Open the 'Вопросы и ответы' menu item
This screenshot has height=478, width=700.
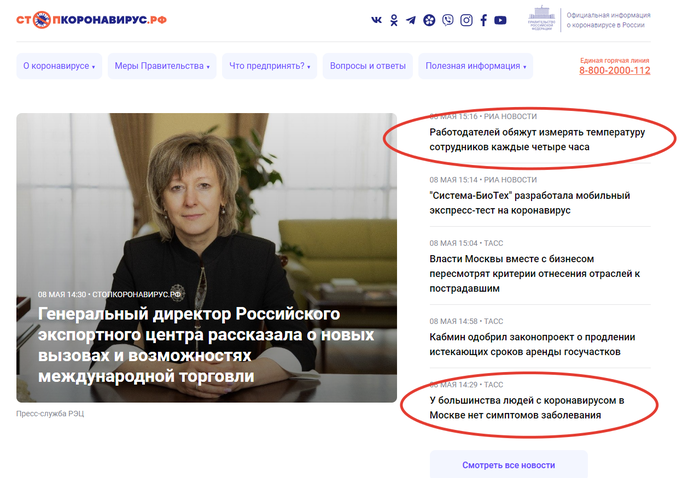tap(368, 66)
